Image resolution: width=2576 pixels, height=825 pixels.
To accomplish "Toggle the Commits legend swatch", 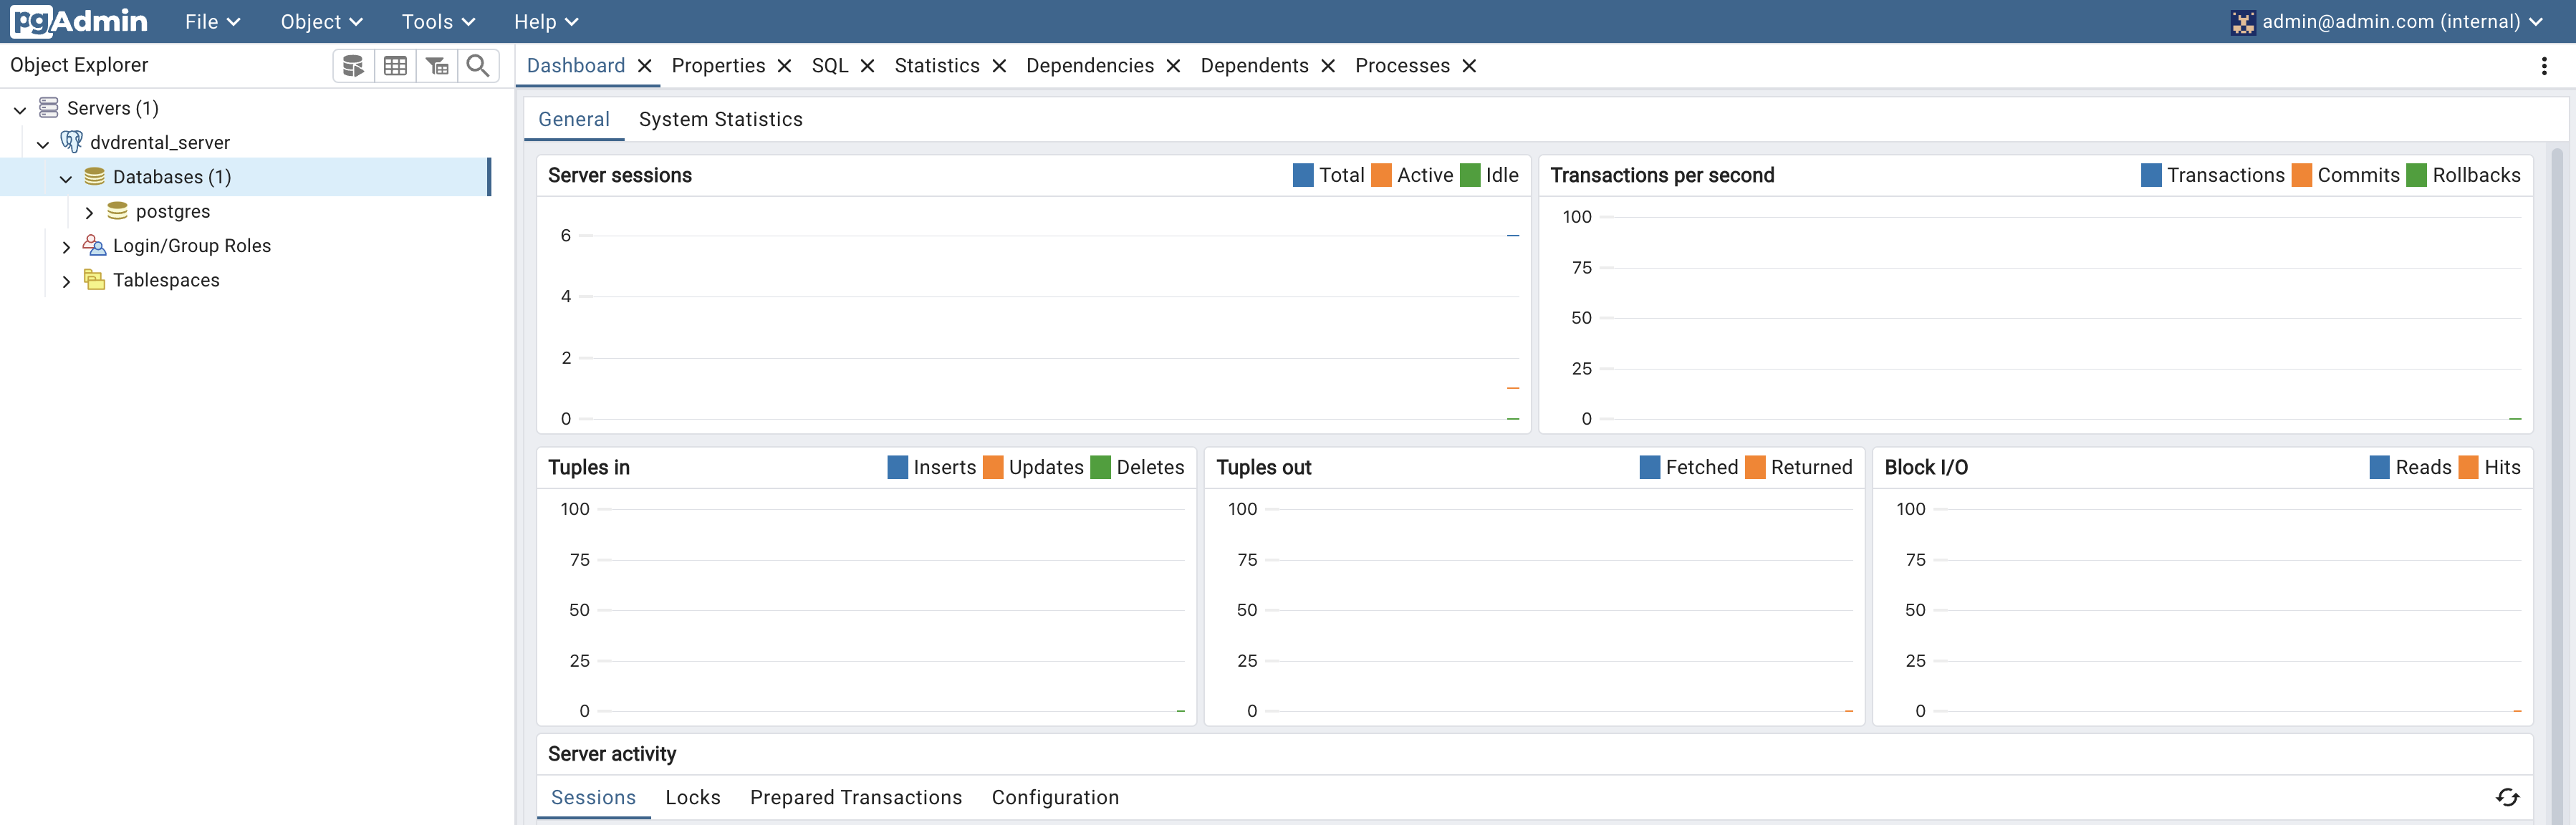I will tap(2301, 175).
